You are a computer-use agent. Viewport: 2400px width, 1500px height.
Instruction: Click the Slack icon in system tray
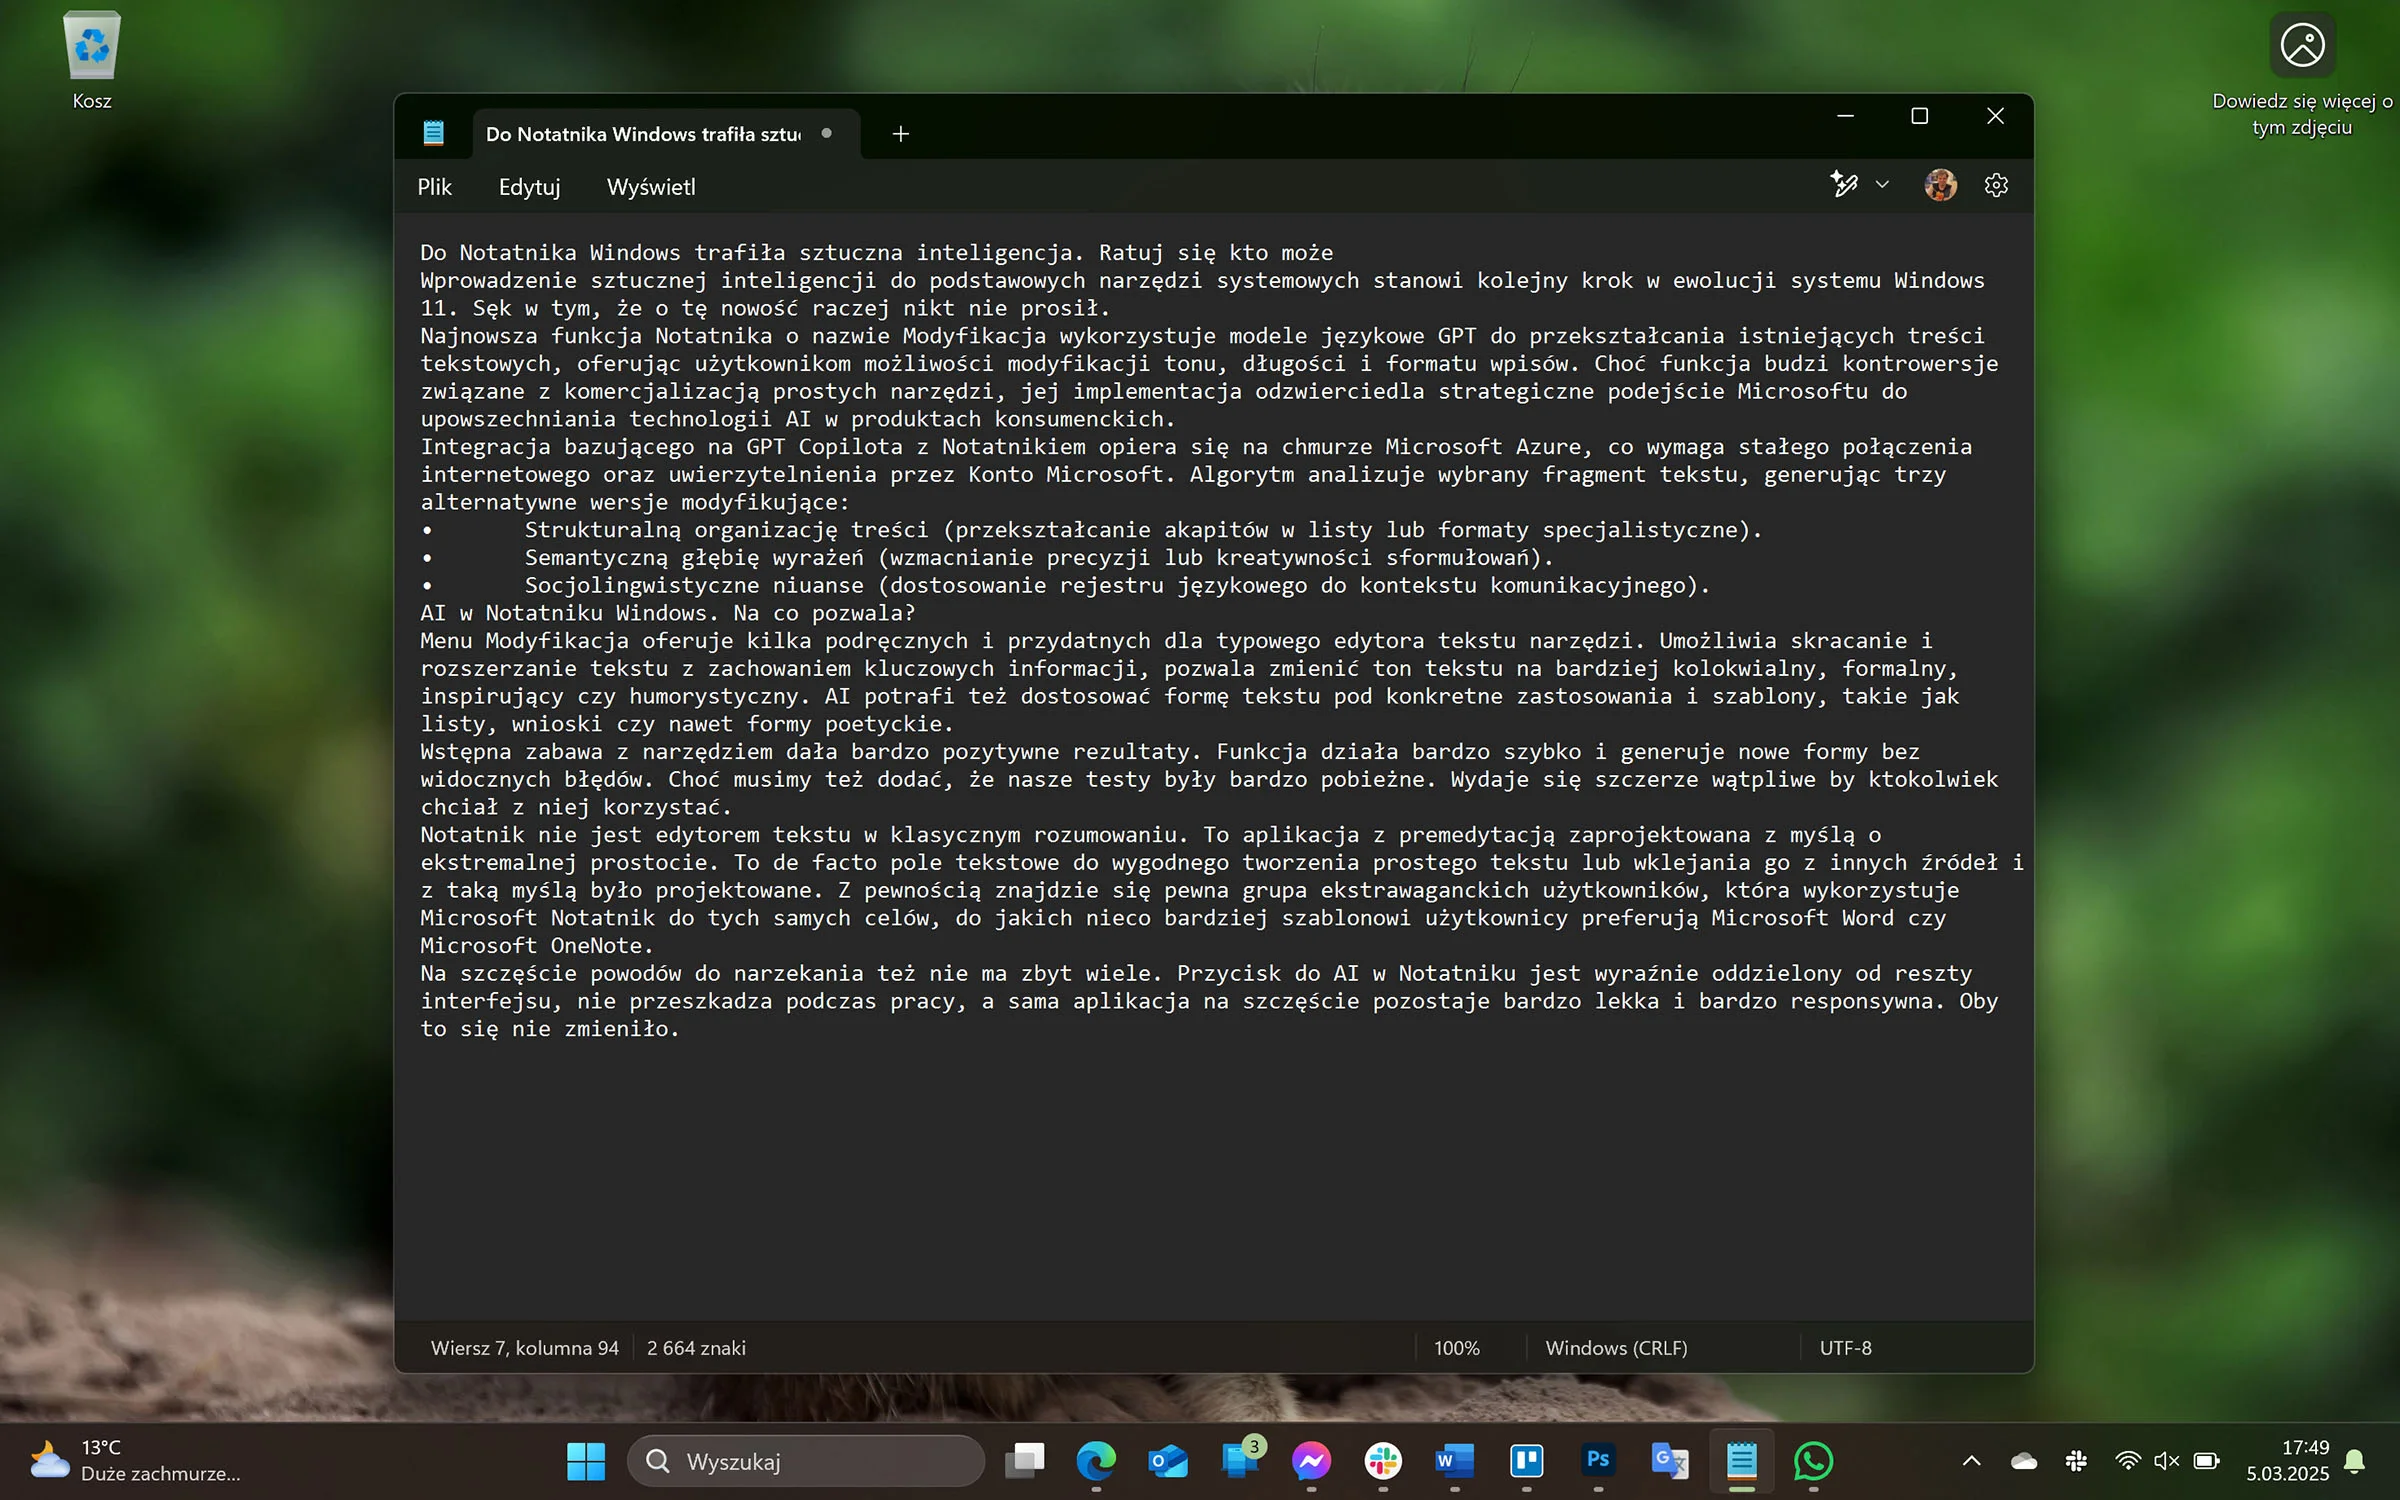click(x=2076, y=1461)
